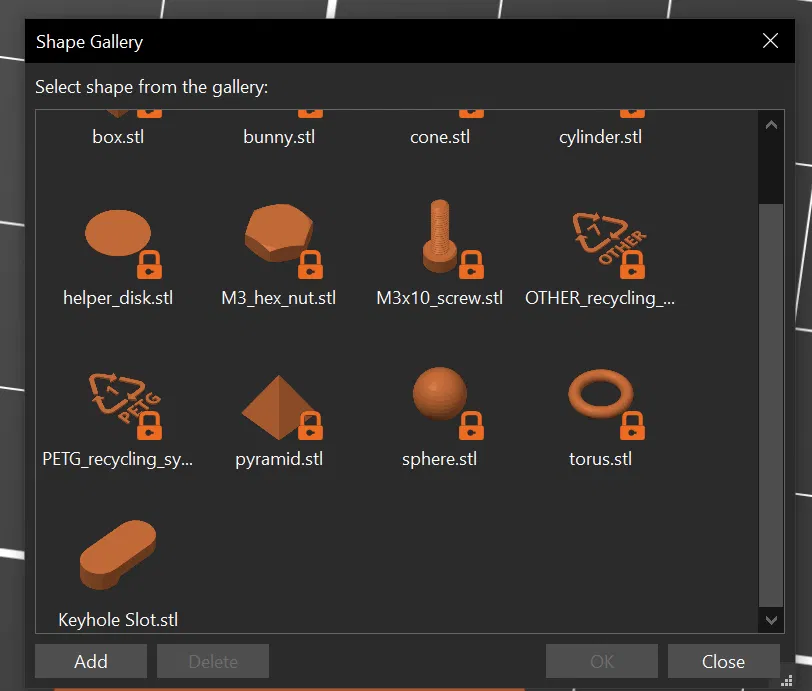812x691 pixels.
Task: Select the cone.stl label
Action: [x=440, y=137]
